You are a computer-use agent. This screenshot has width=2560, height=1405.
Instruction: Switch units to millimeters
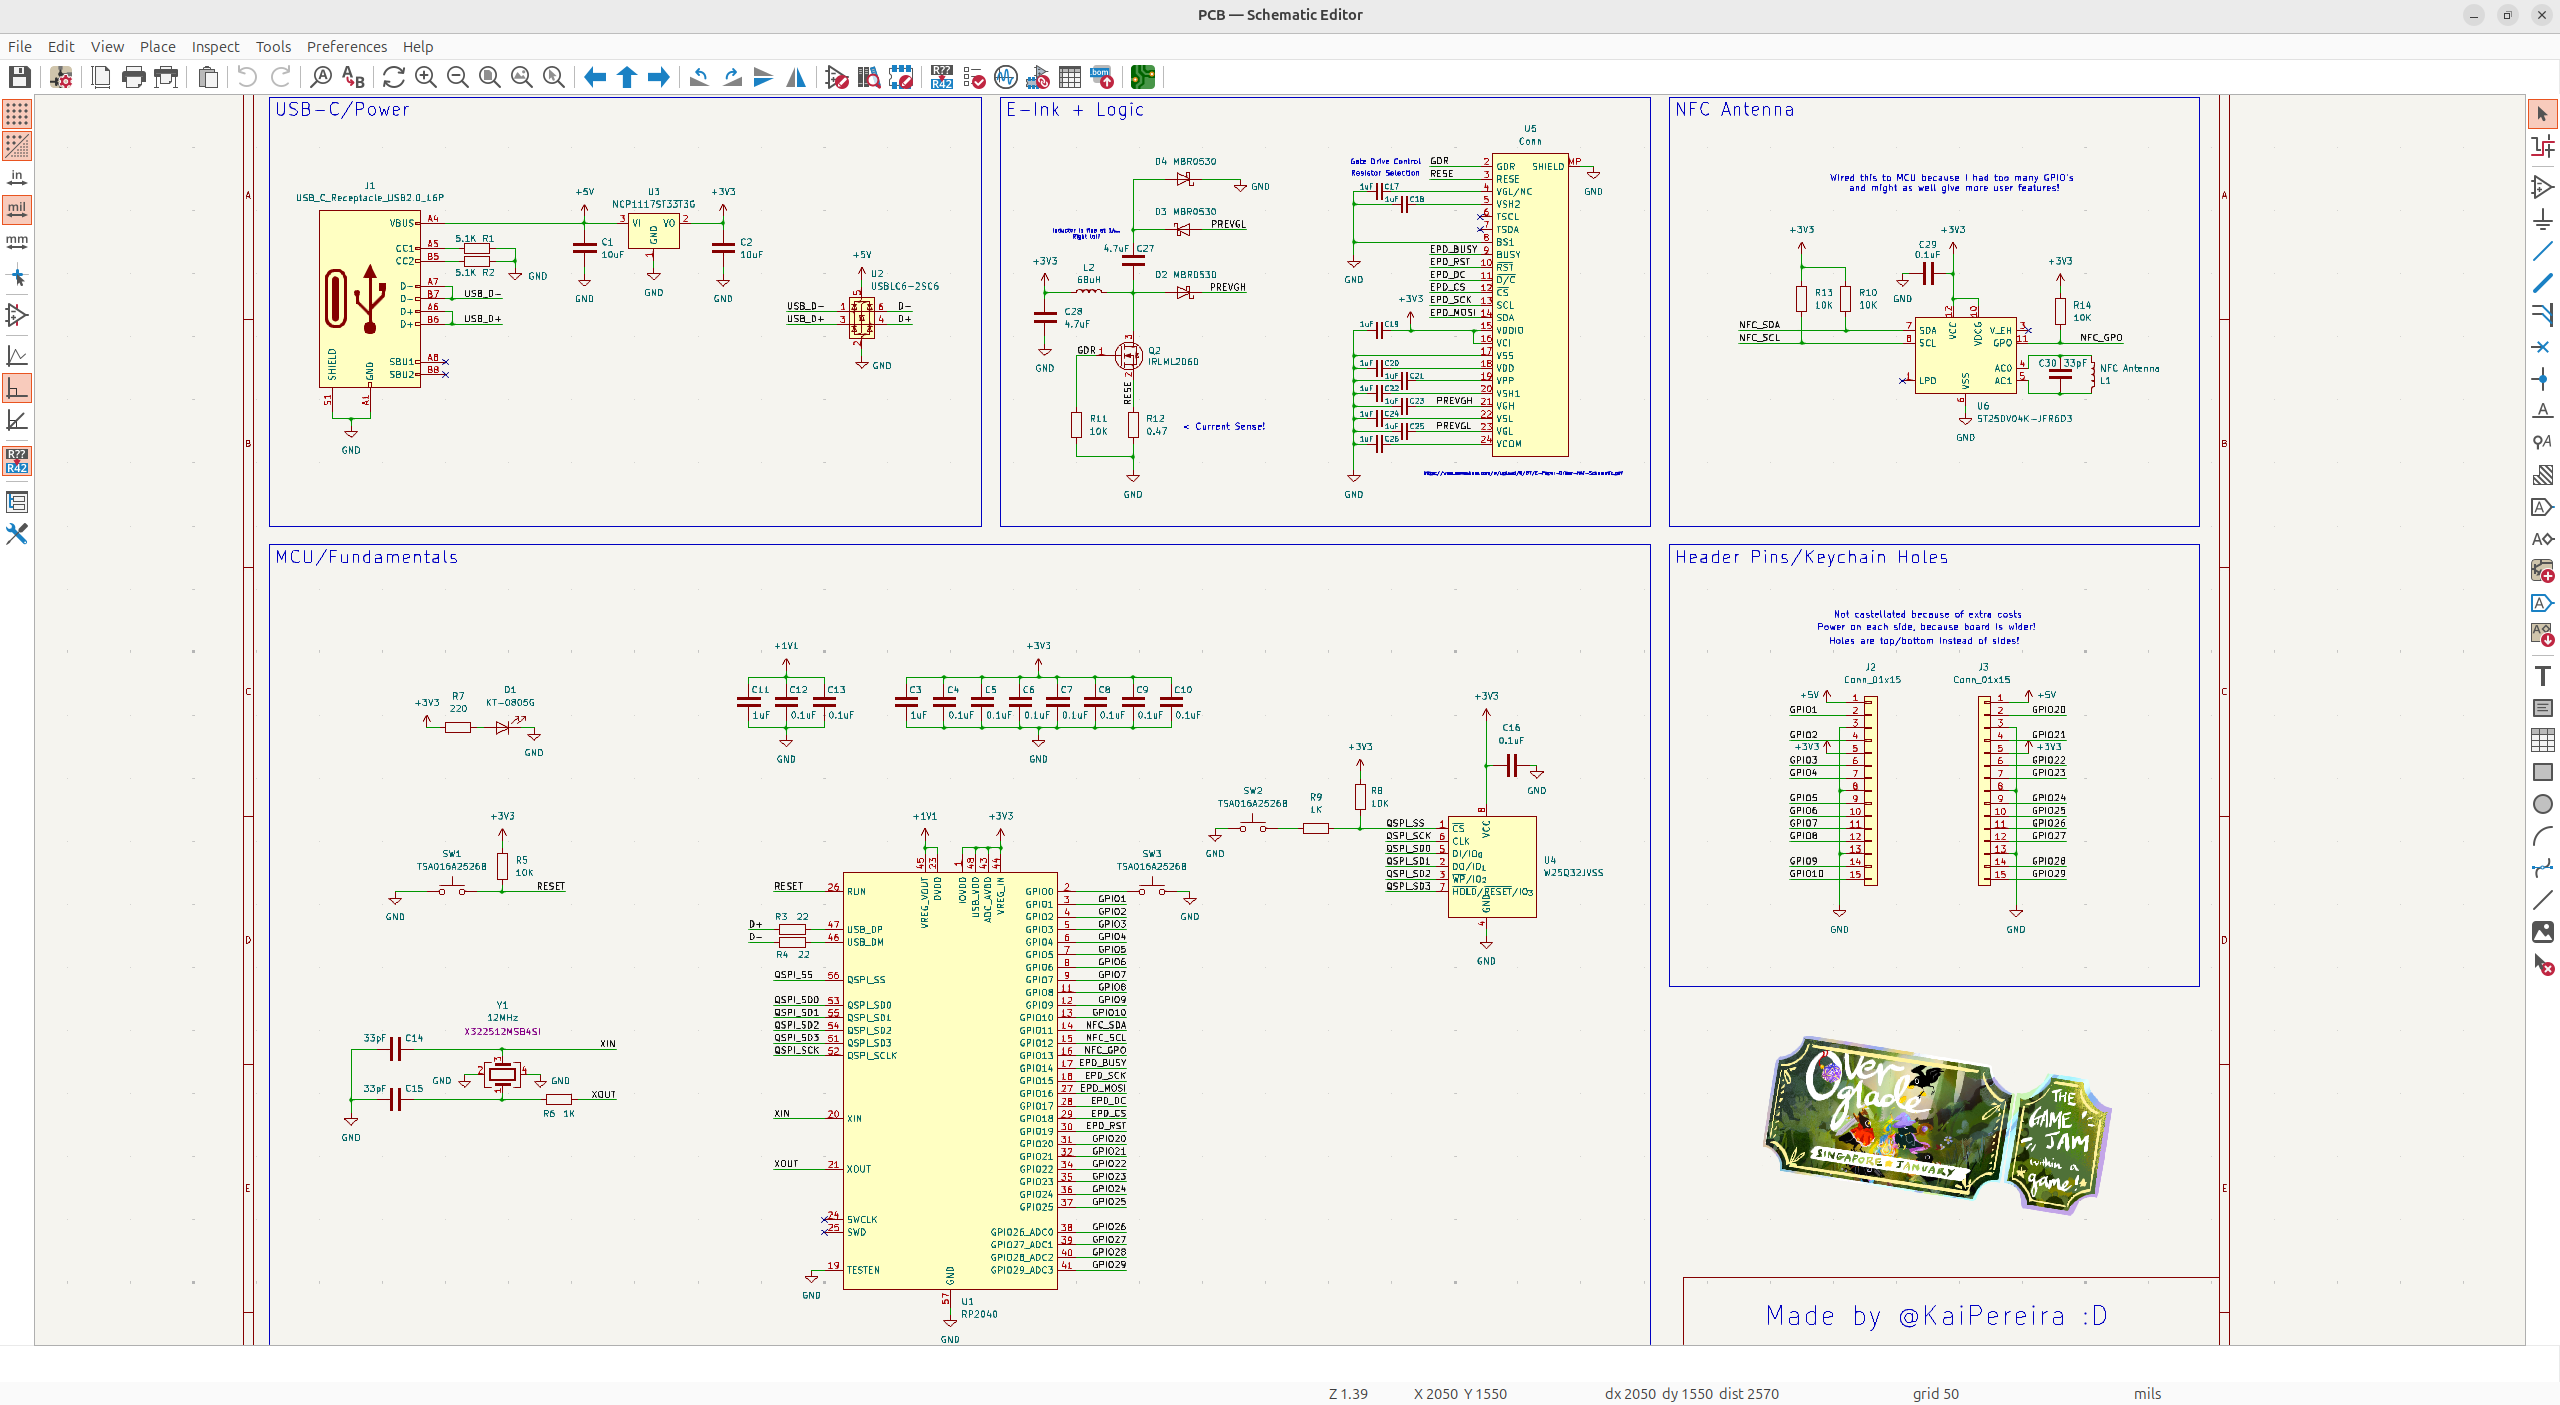(17, 242)
